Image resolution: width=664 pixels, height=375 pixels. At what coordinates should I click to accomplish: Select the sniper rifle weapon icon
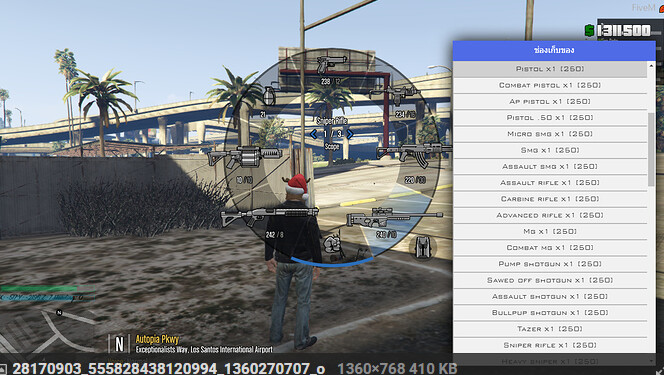coord(394,217)
